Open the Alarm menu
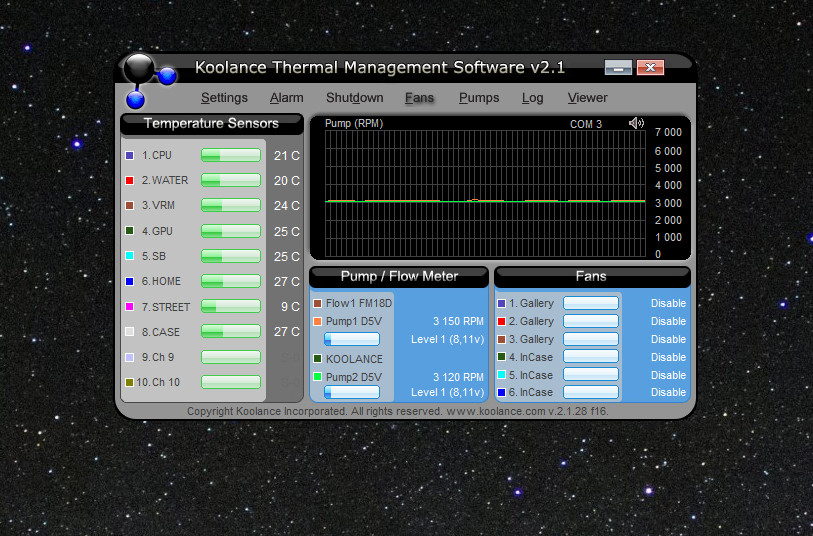The image size is (813, 536). (x=286, y=98)
